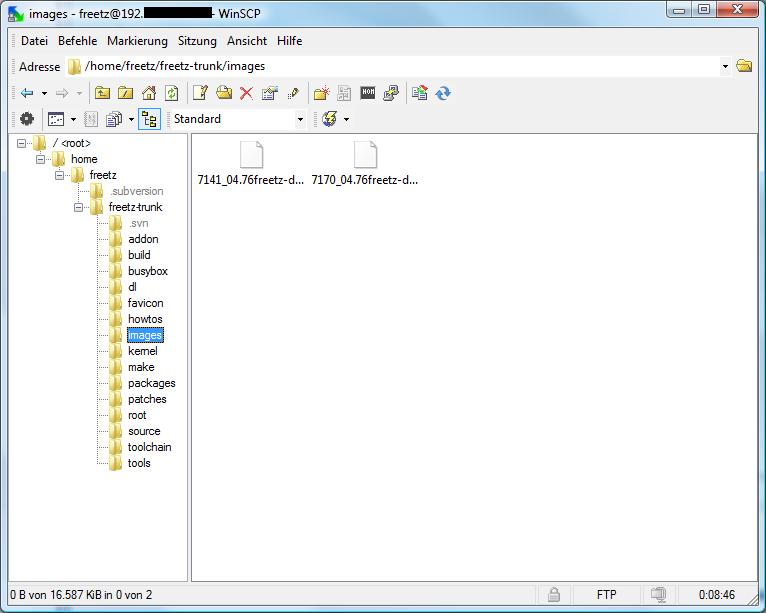This screenshot has height=613, width=766.
Task: Click the synchronize icon
Action: 443,93
